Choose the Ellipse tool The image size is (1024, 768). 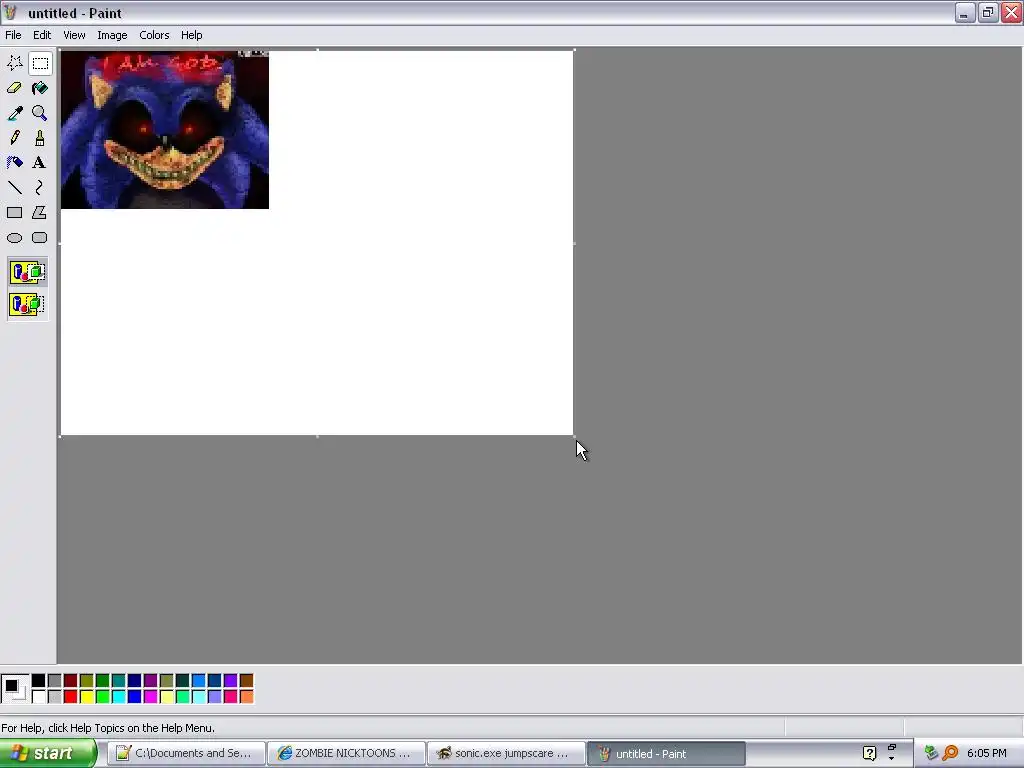14,238
